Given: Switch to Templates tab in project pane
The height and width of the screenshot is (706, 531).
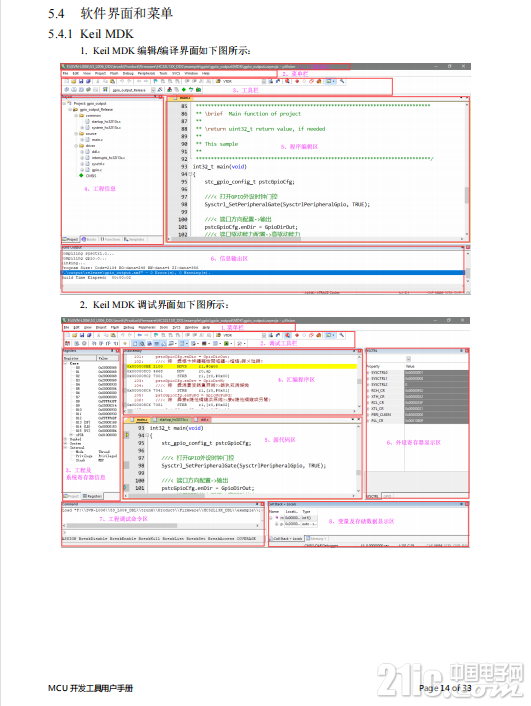Looking at the screenshot, I should pos(135,240).
